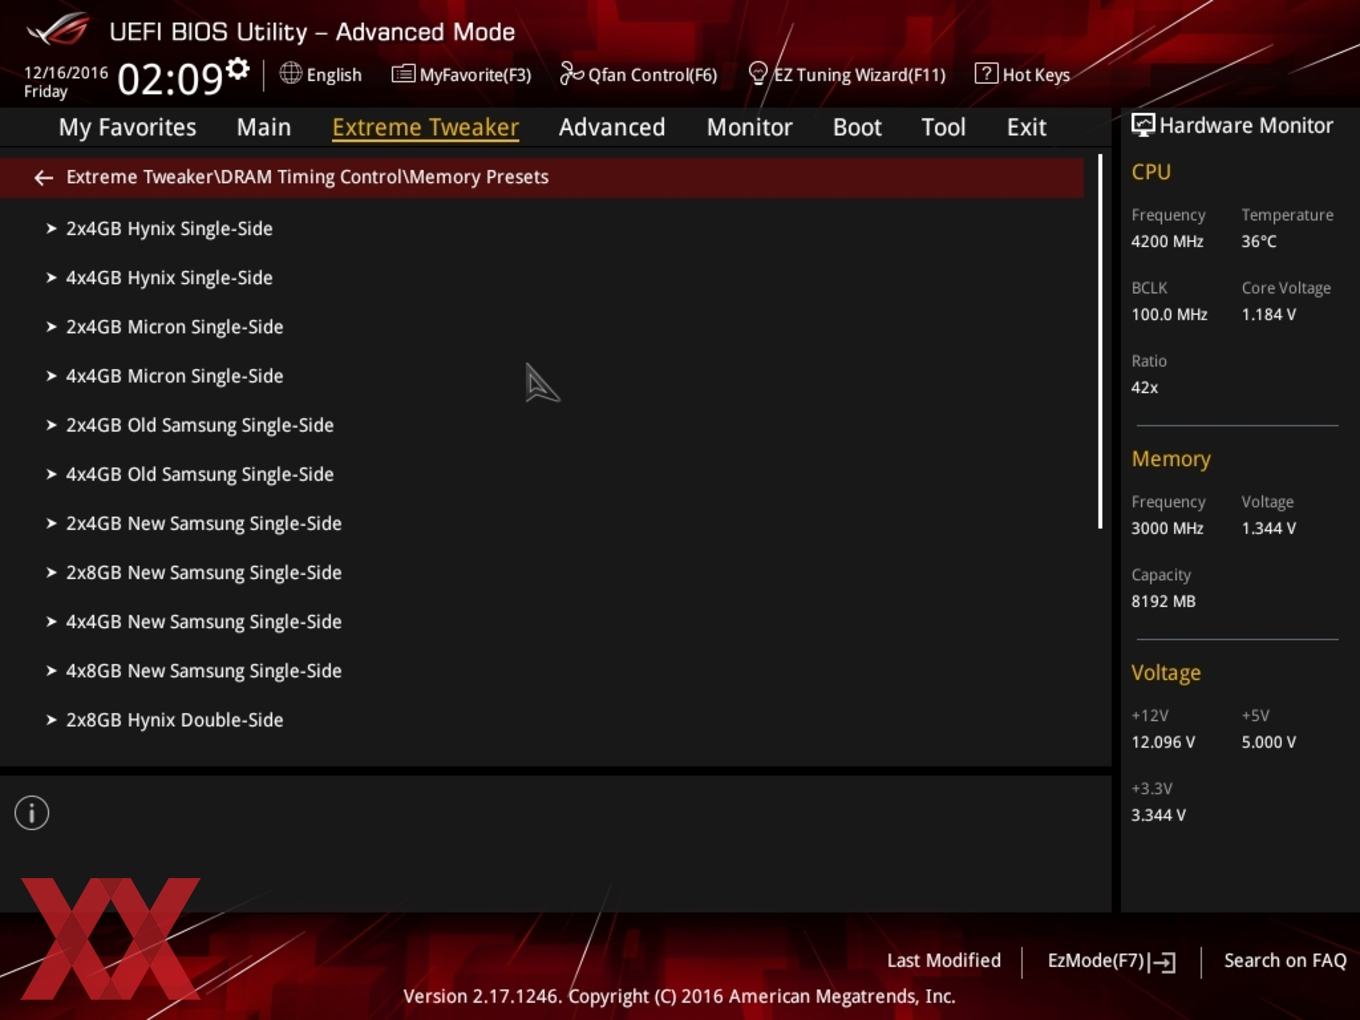The height and width of the screenshot is (1020, 1360).
Task: Launch Qfan Control(F6) label
Action: [652, 75]
